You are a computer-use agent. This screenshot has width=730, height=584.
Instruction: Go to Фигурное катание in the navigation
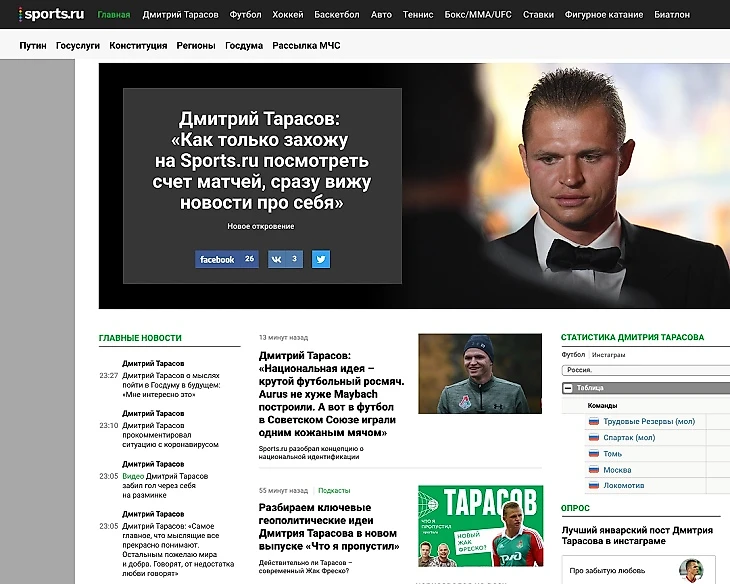tap(604, 15)
